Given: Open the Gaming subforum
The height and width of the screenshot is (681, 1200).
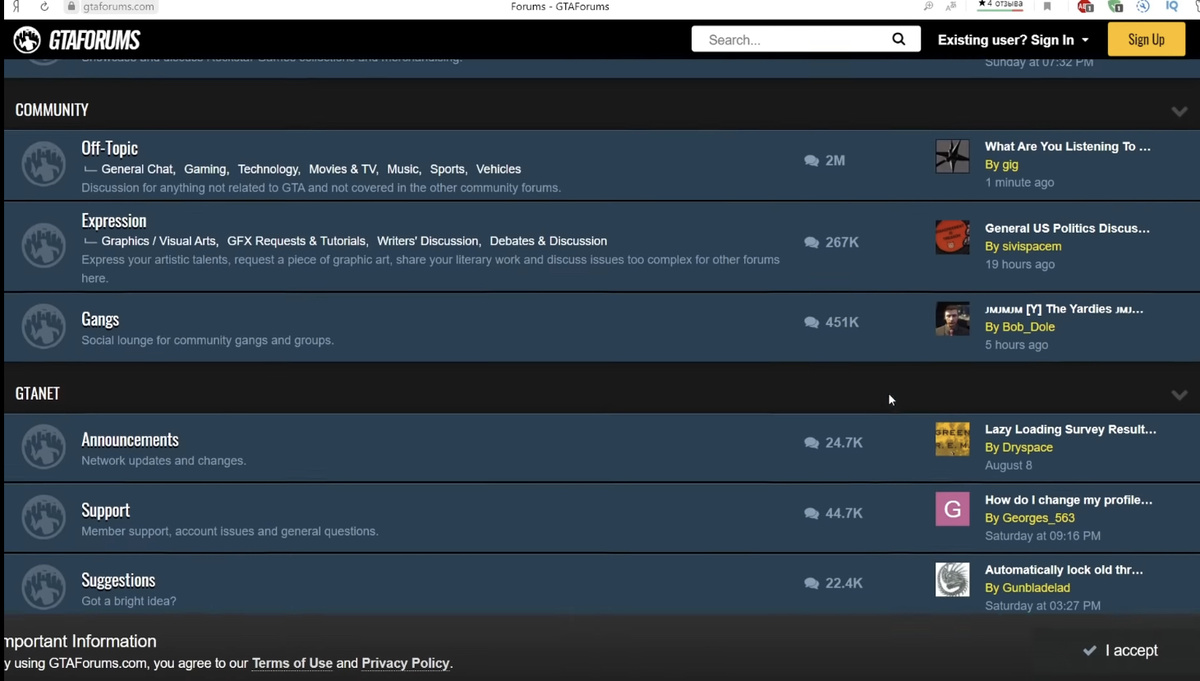Looking at the screenshot, I should (205, 169).
